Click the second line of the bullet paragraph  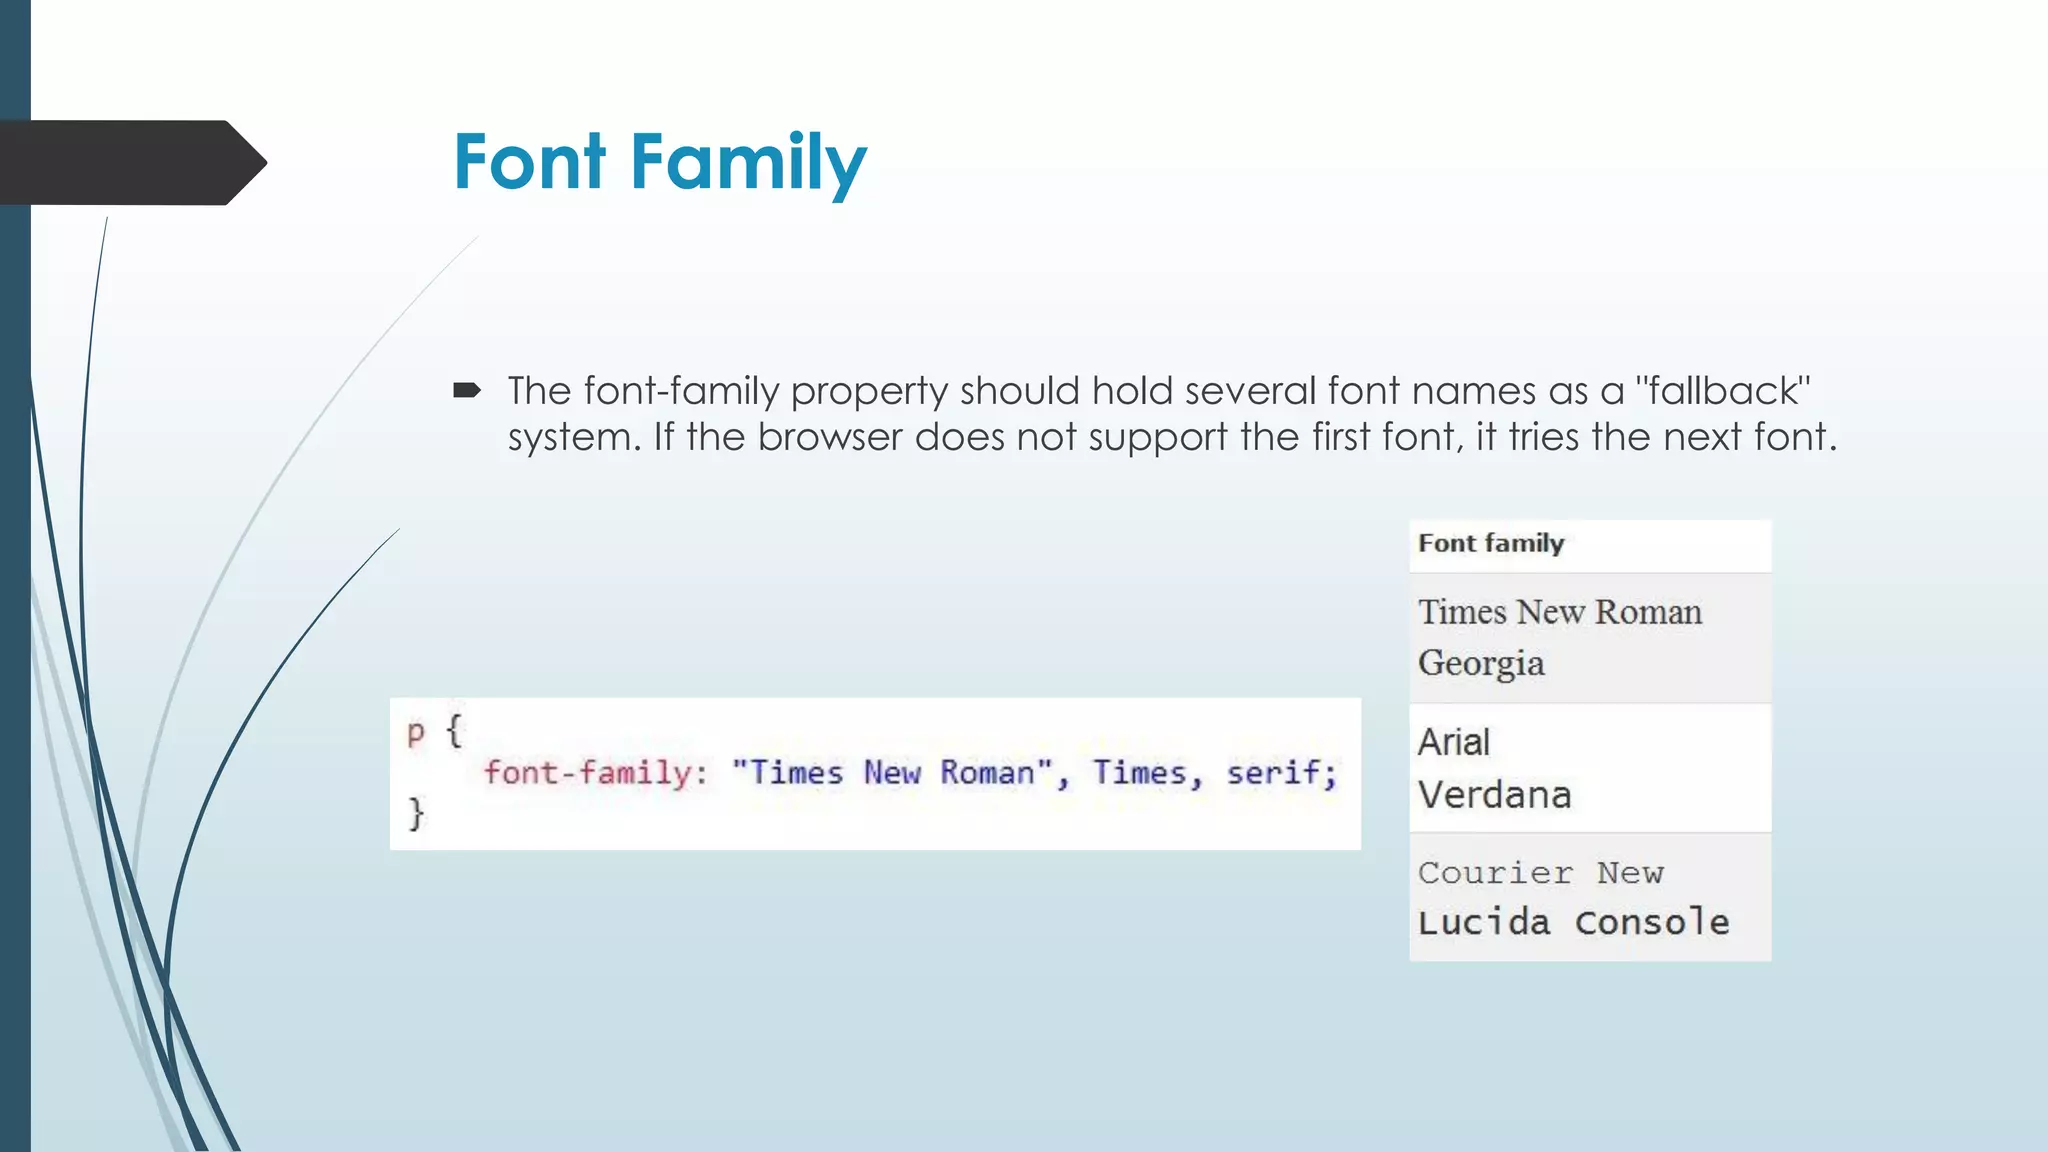click(x=1172, y=437)
